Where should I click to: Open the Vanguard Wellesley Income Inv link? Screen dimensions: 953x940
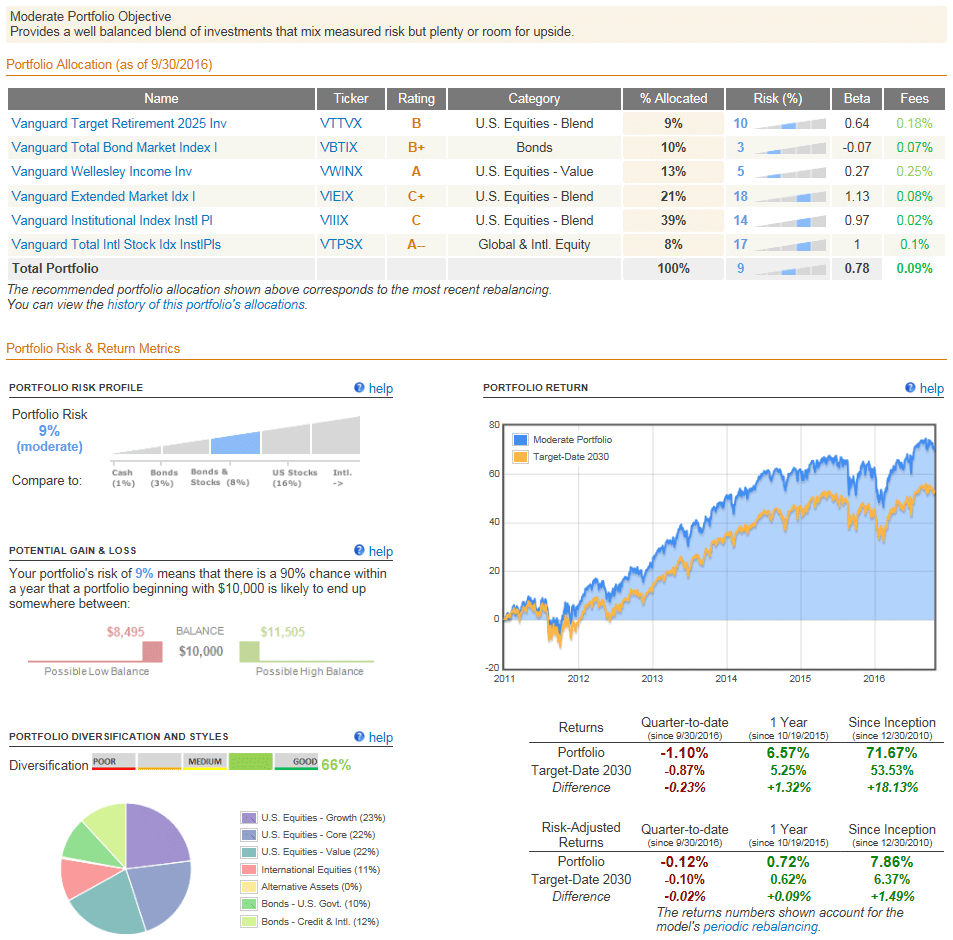[101, 172]
